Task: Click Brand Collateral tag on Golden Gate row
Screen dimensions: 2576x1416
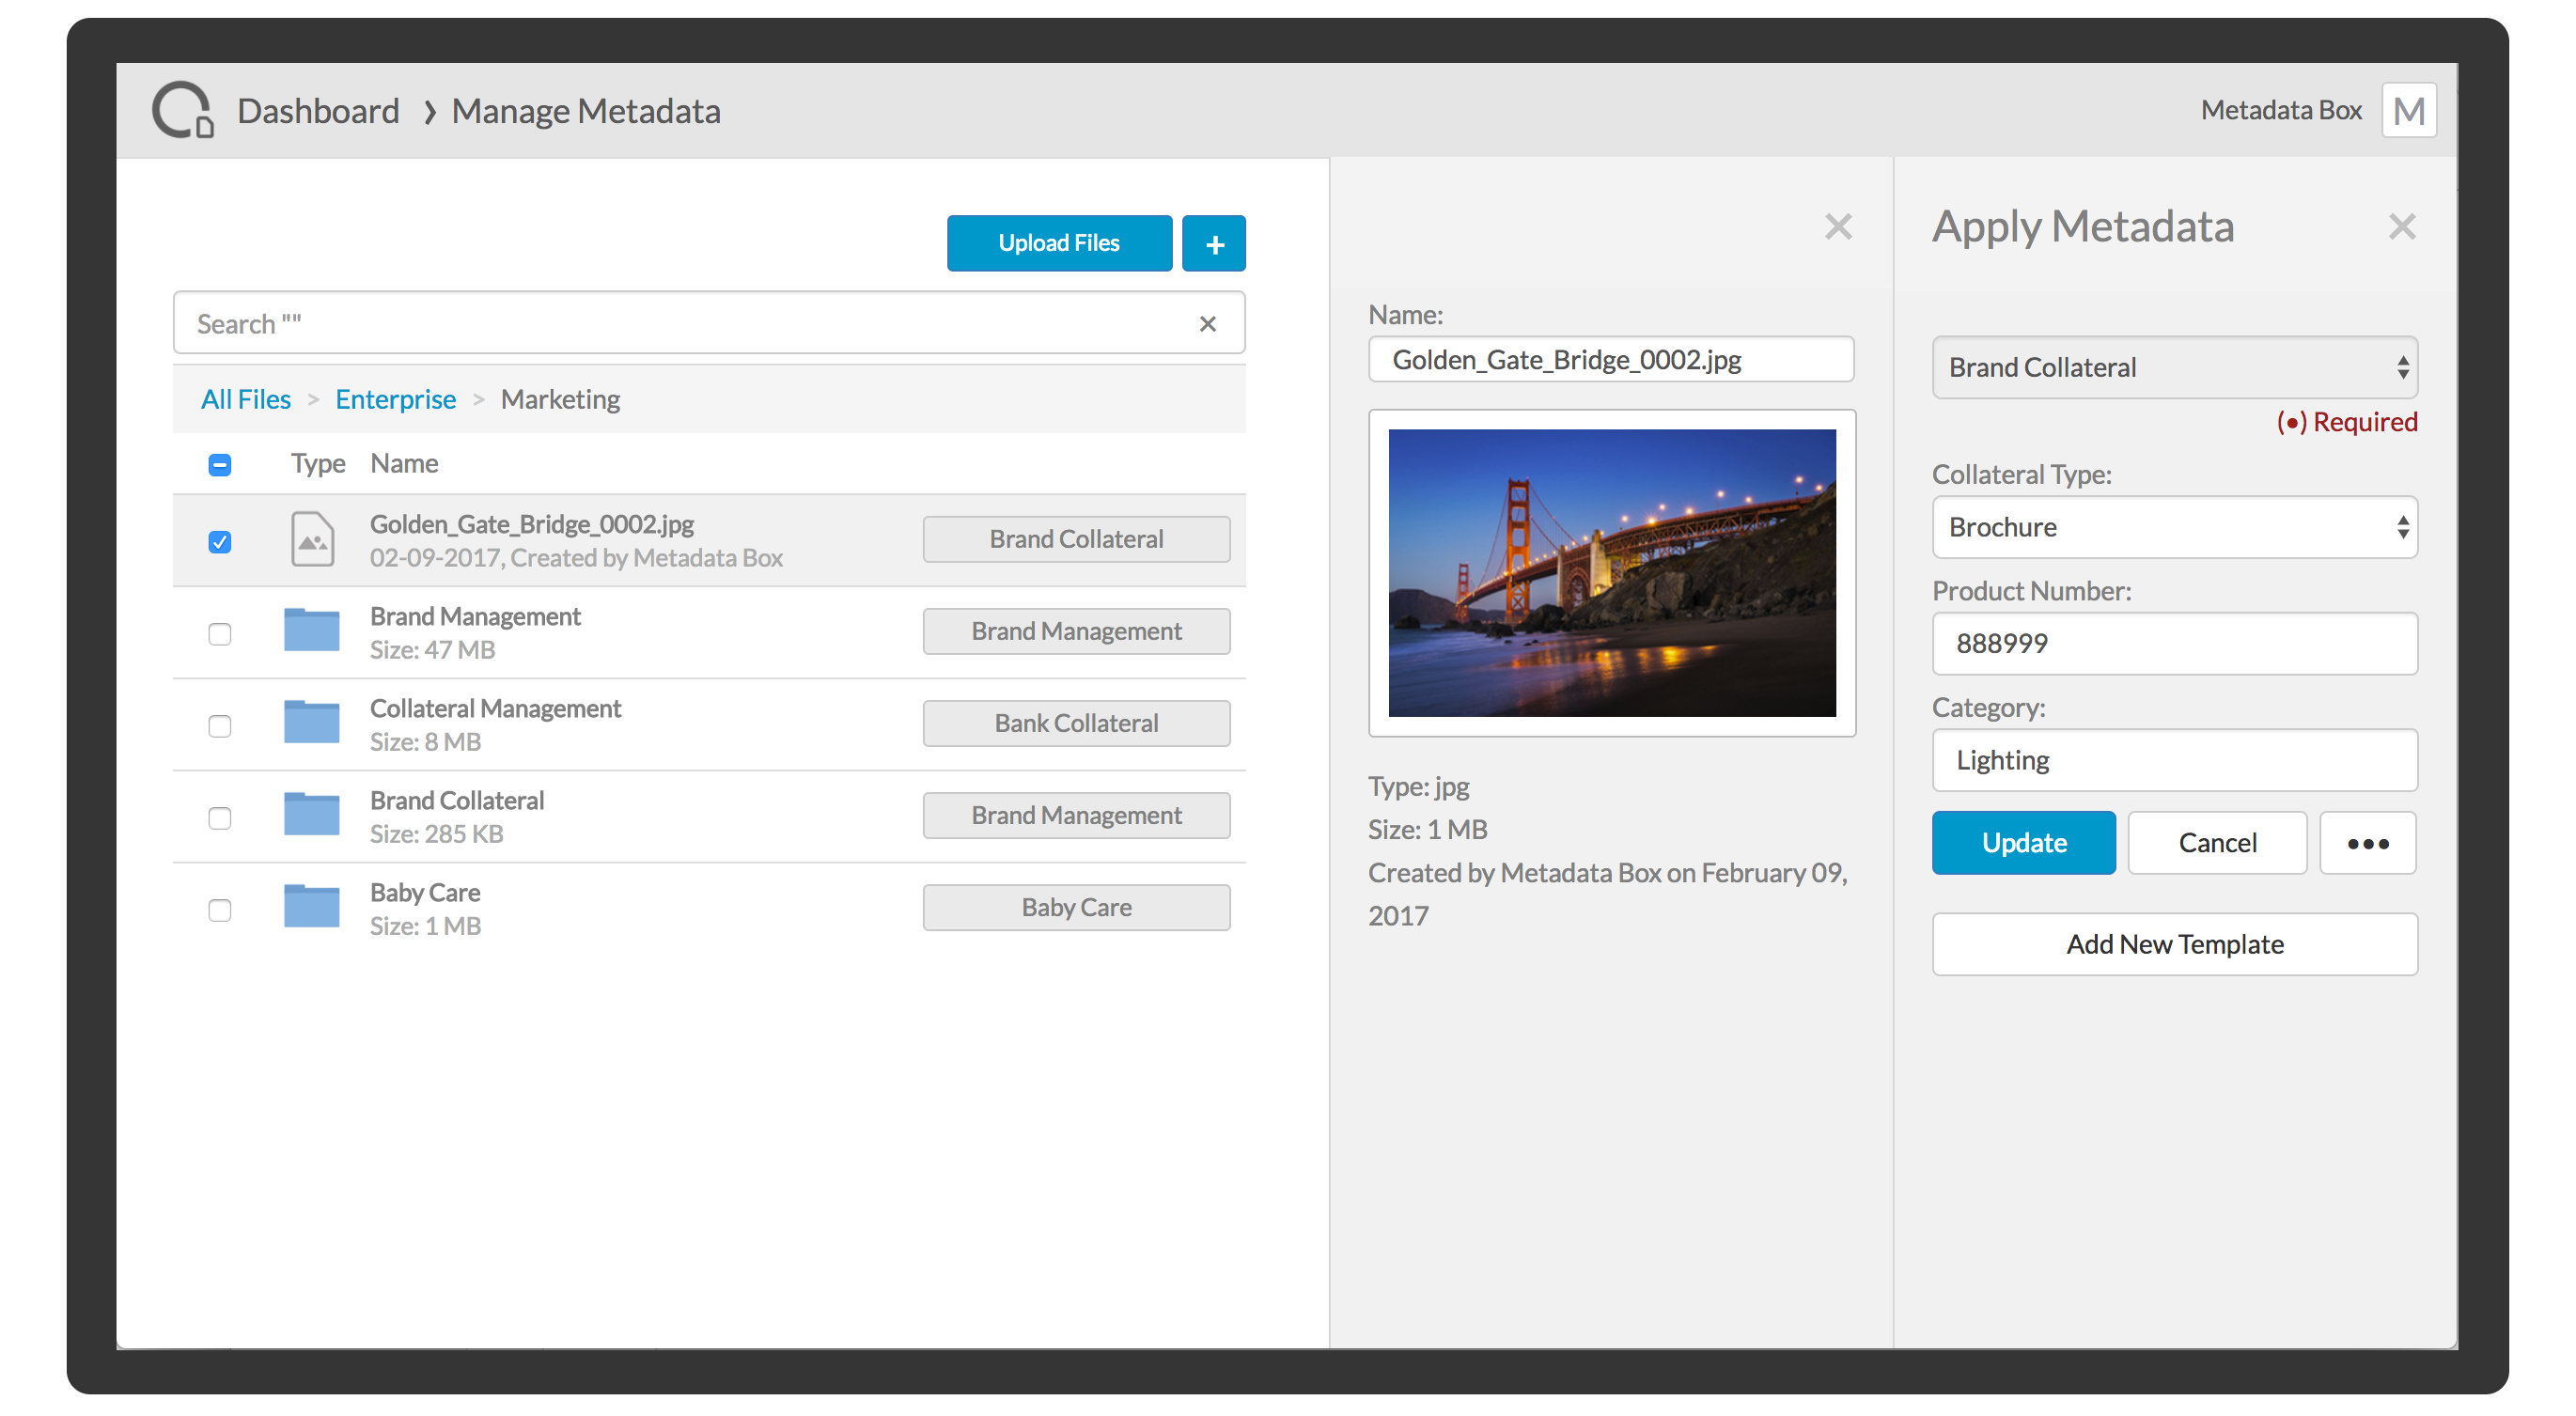Action: (x=1076, y=539)
